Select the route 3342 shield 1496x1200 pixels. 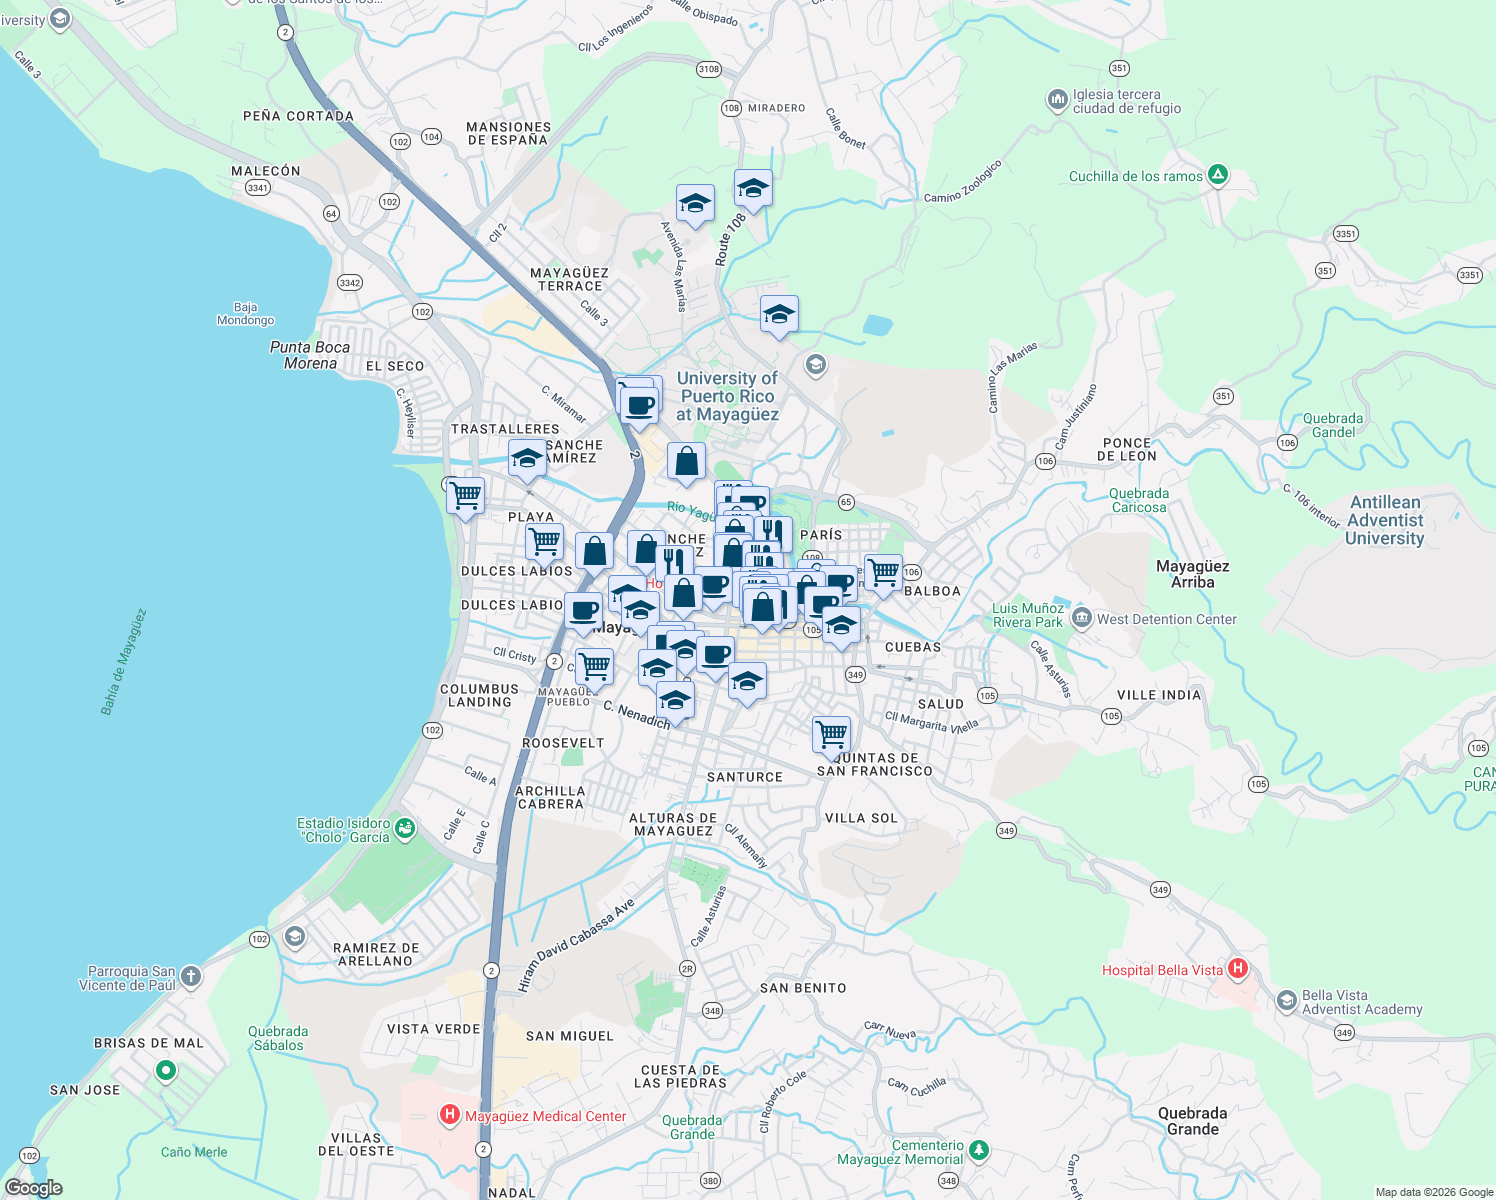click(349, 283)
